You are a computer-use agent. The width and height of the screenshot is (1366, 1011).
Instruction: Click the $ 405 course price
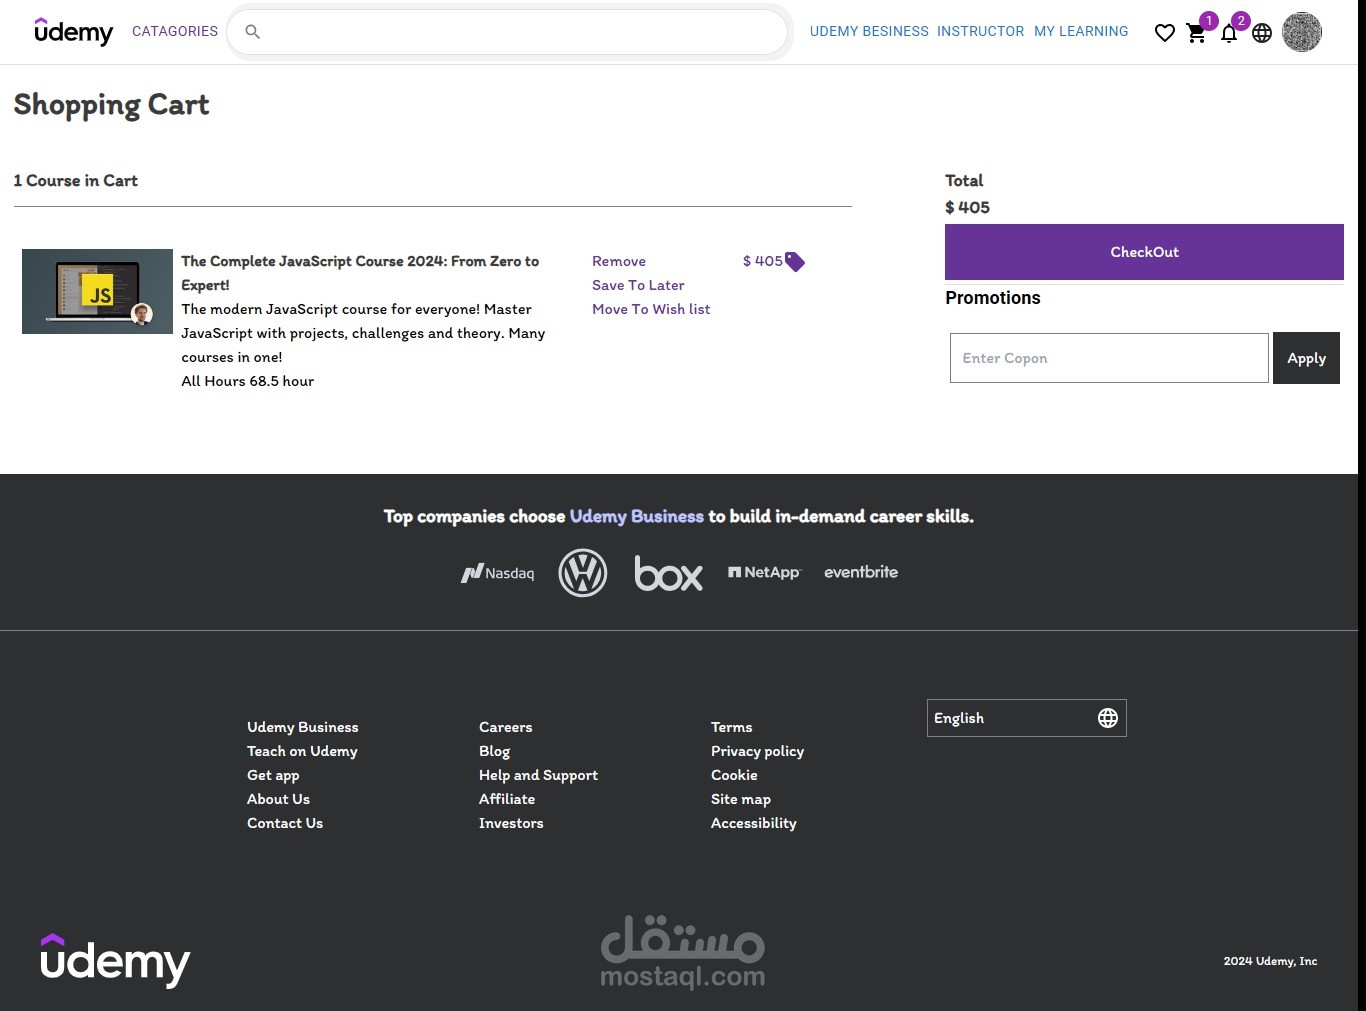pos(763,261)
